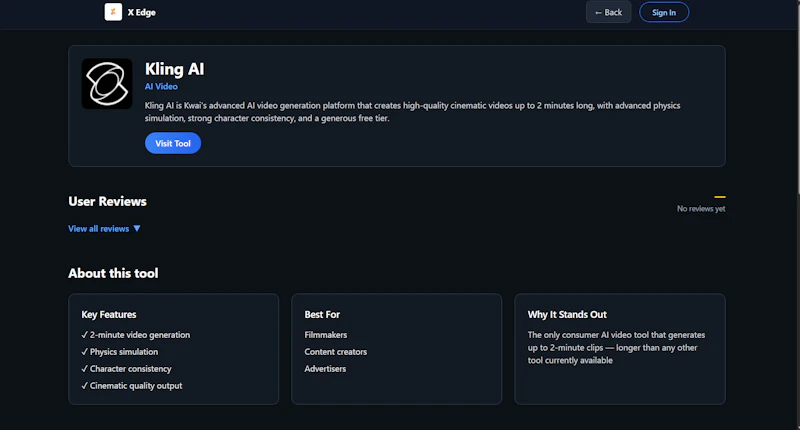Select the AI Video category link
The width and height of the screenshot is (800, 430).
[x=161, y=87]
